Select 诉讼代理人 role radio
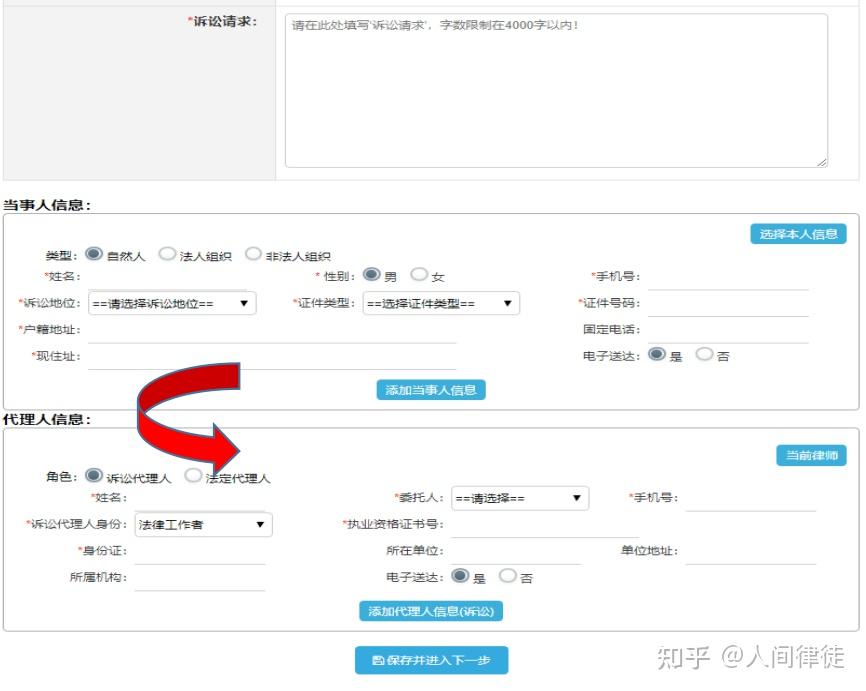The height and width of the screenshot is (691, 866). coord(94,476)
